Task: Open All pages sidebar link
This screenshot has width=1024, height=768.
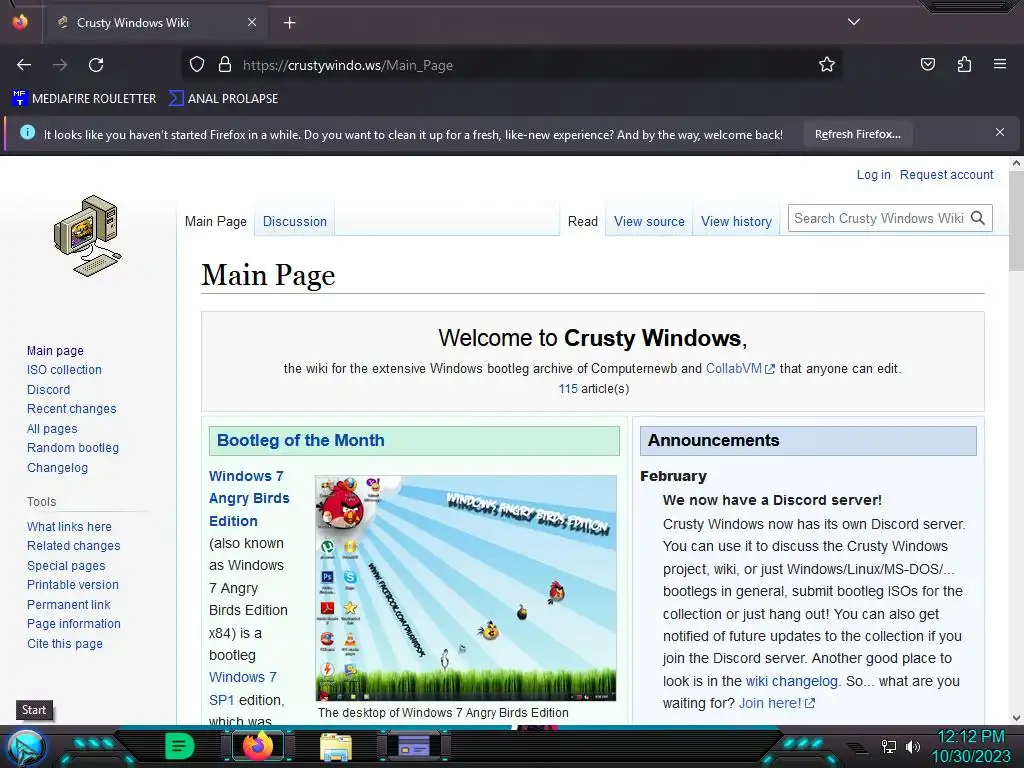Action: (52, 429)
